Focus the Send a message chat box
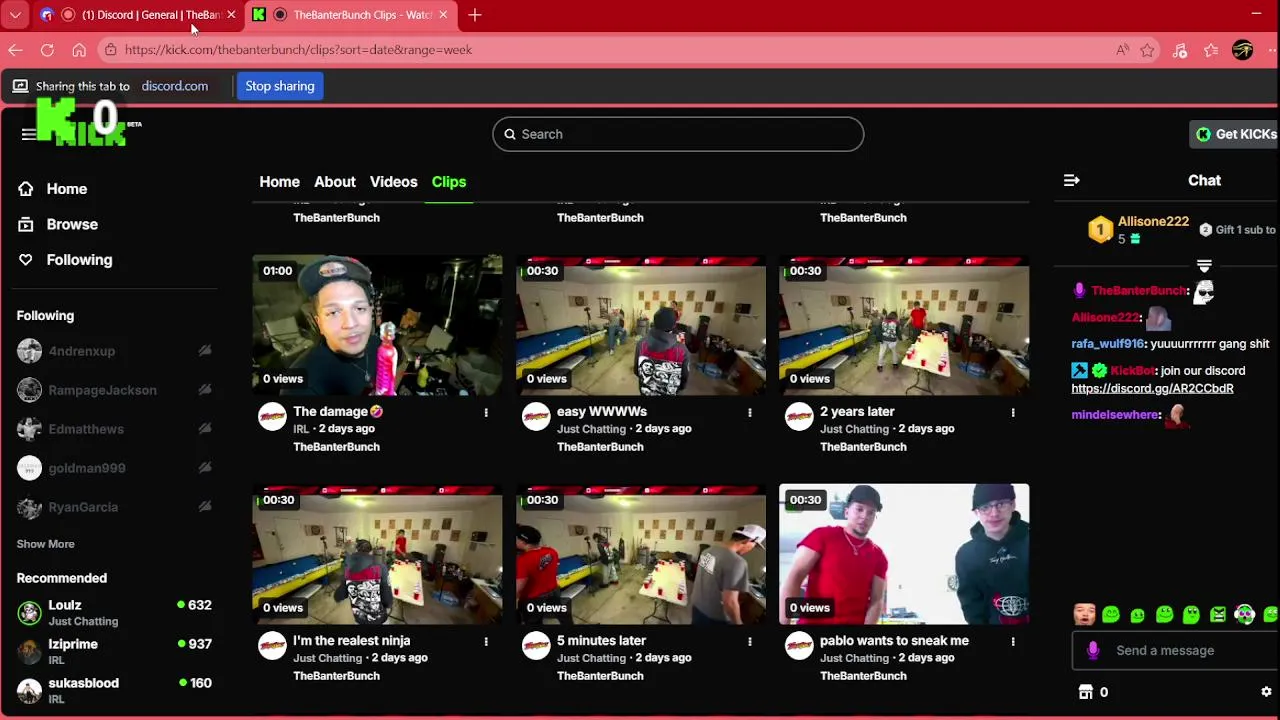This screenshot has width=1280, height=720. coord(1176,651)
